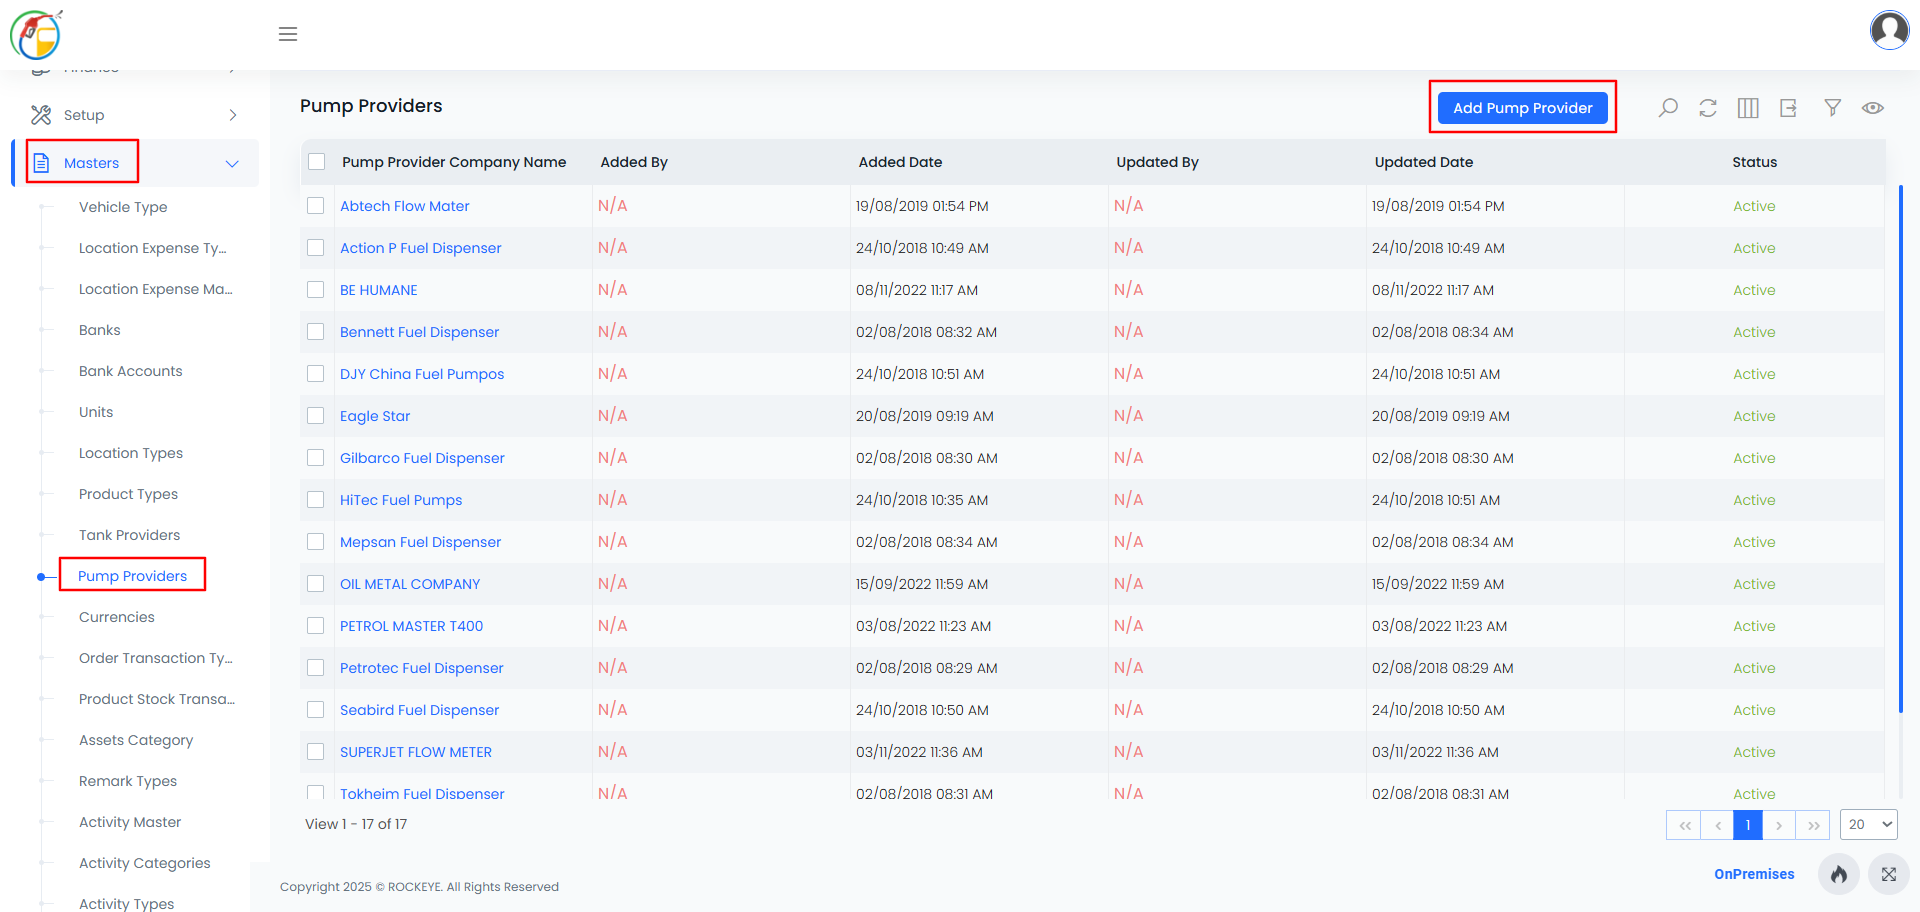This screenshot has height=912, width=1920.
Task: Sort by Added Date column header
Action: 900,162
